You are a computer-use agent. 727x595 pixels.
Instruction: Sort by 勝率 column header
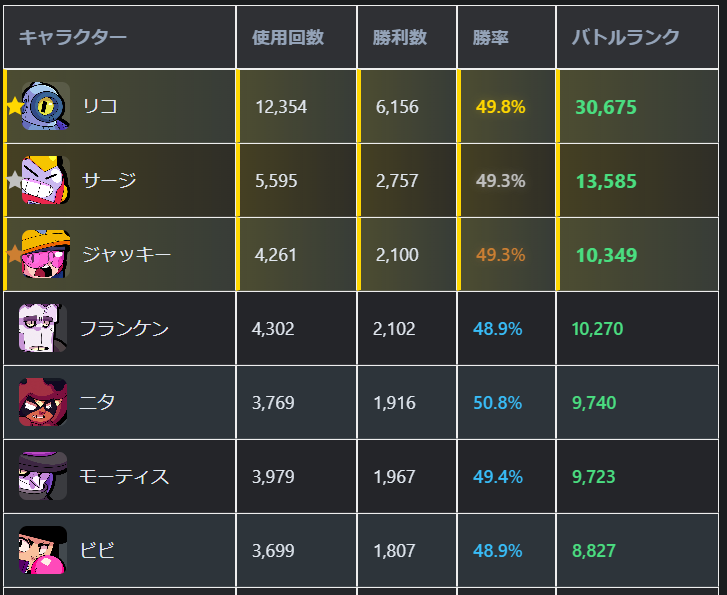coord(491,38)
